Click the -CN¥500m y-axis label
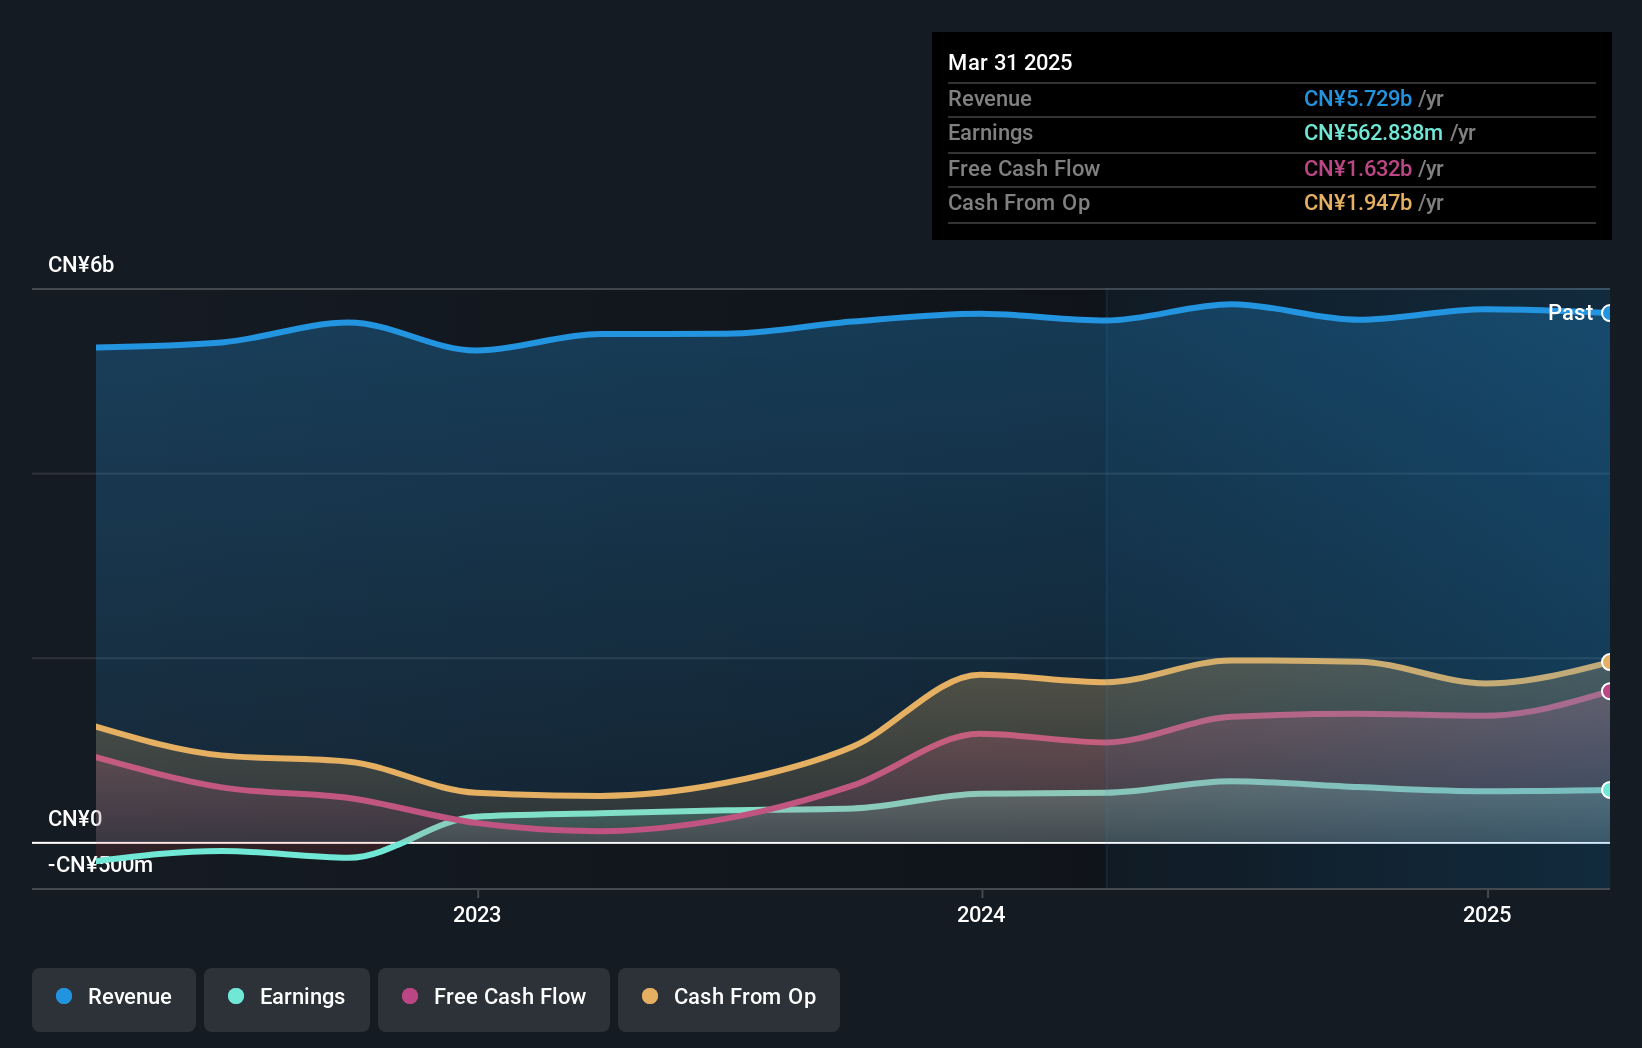 100,865
